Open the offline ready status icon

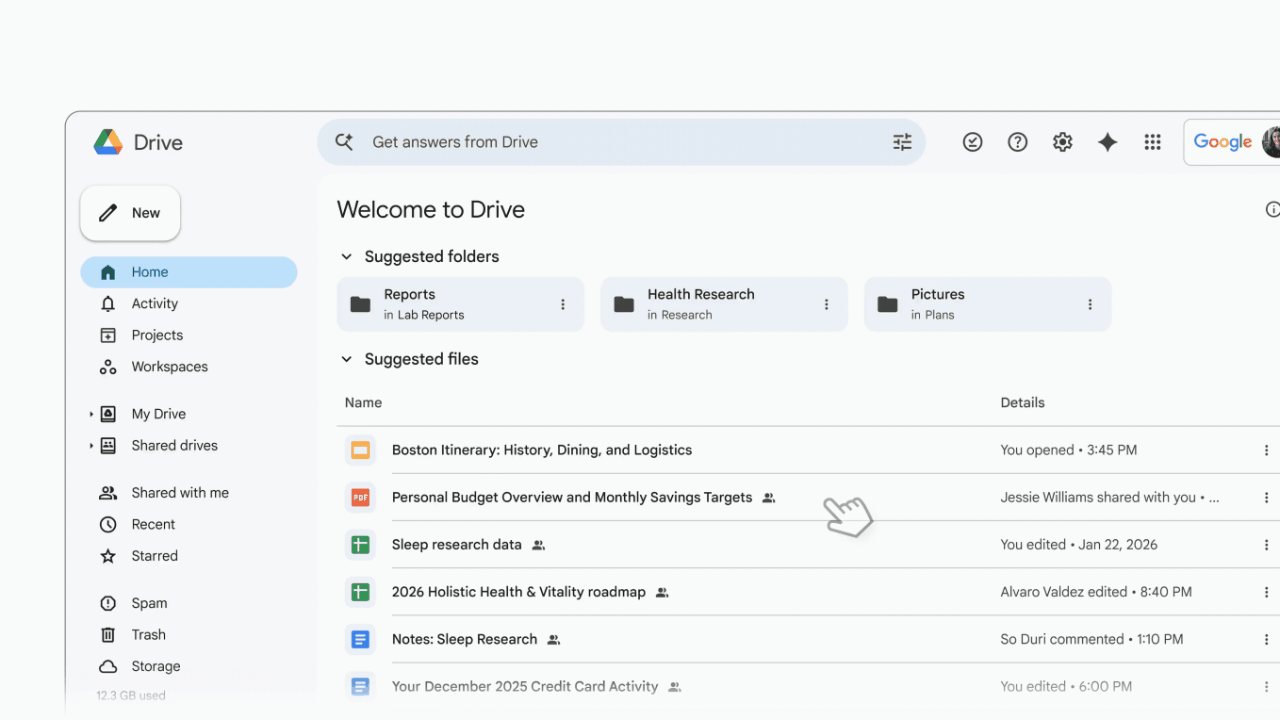[972, 142]
